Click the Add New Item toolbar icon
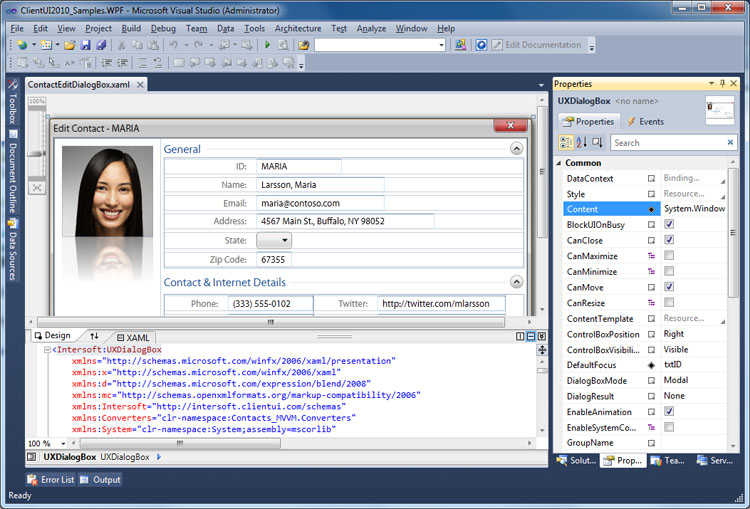The image size is (750, 509). (x=46, y=45)
